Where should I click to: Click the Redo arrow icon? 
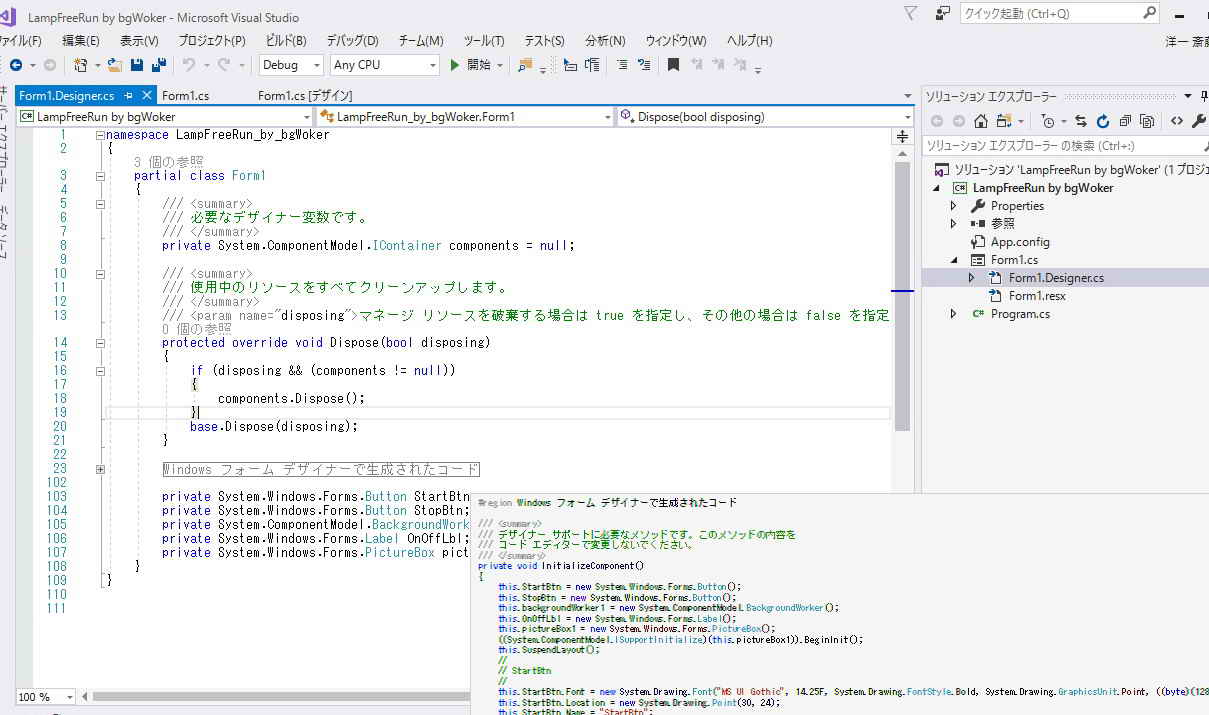click(225, 65)
